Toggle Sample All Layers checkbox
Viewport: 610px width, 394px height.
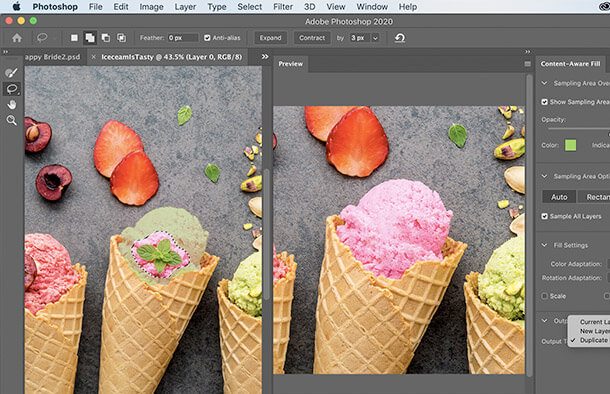545,216
